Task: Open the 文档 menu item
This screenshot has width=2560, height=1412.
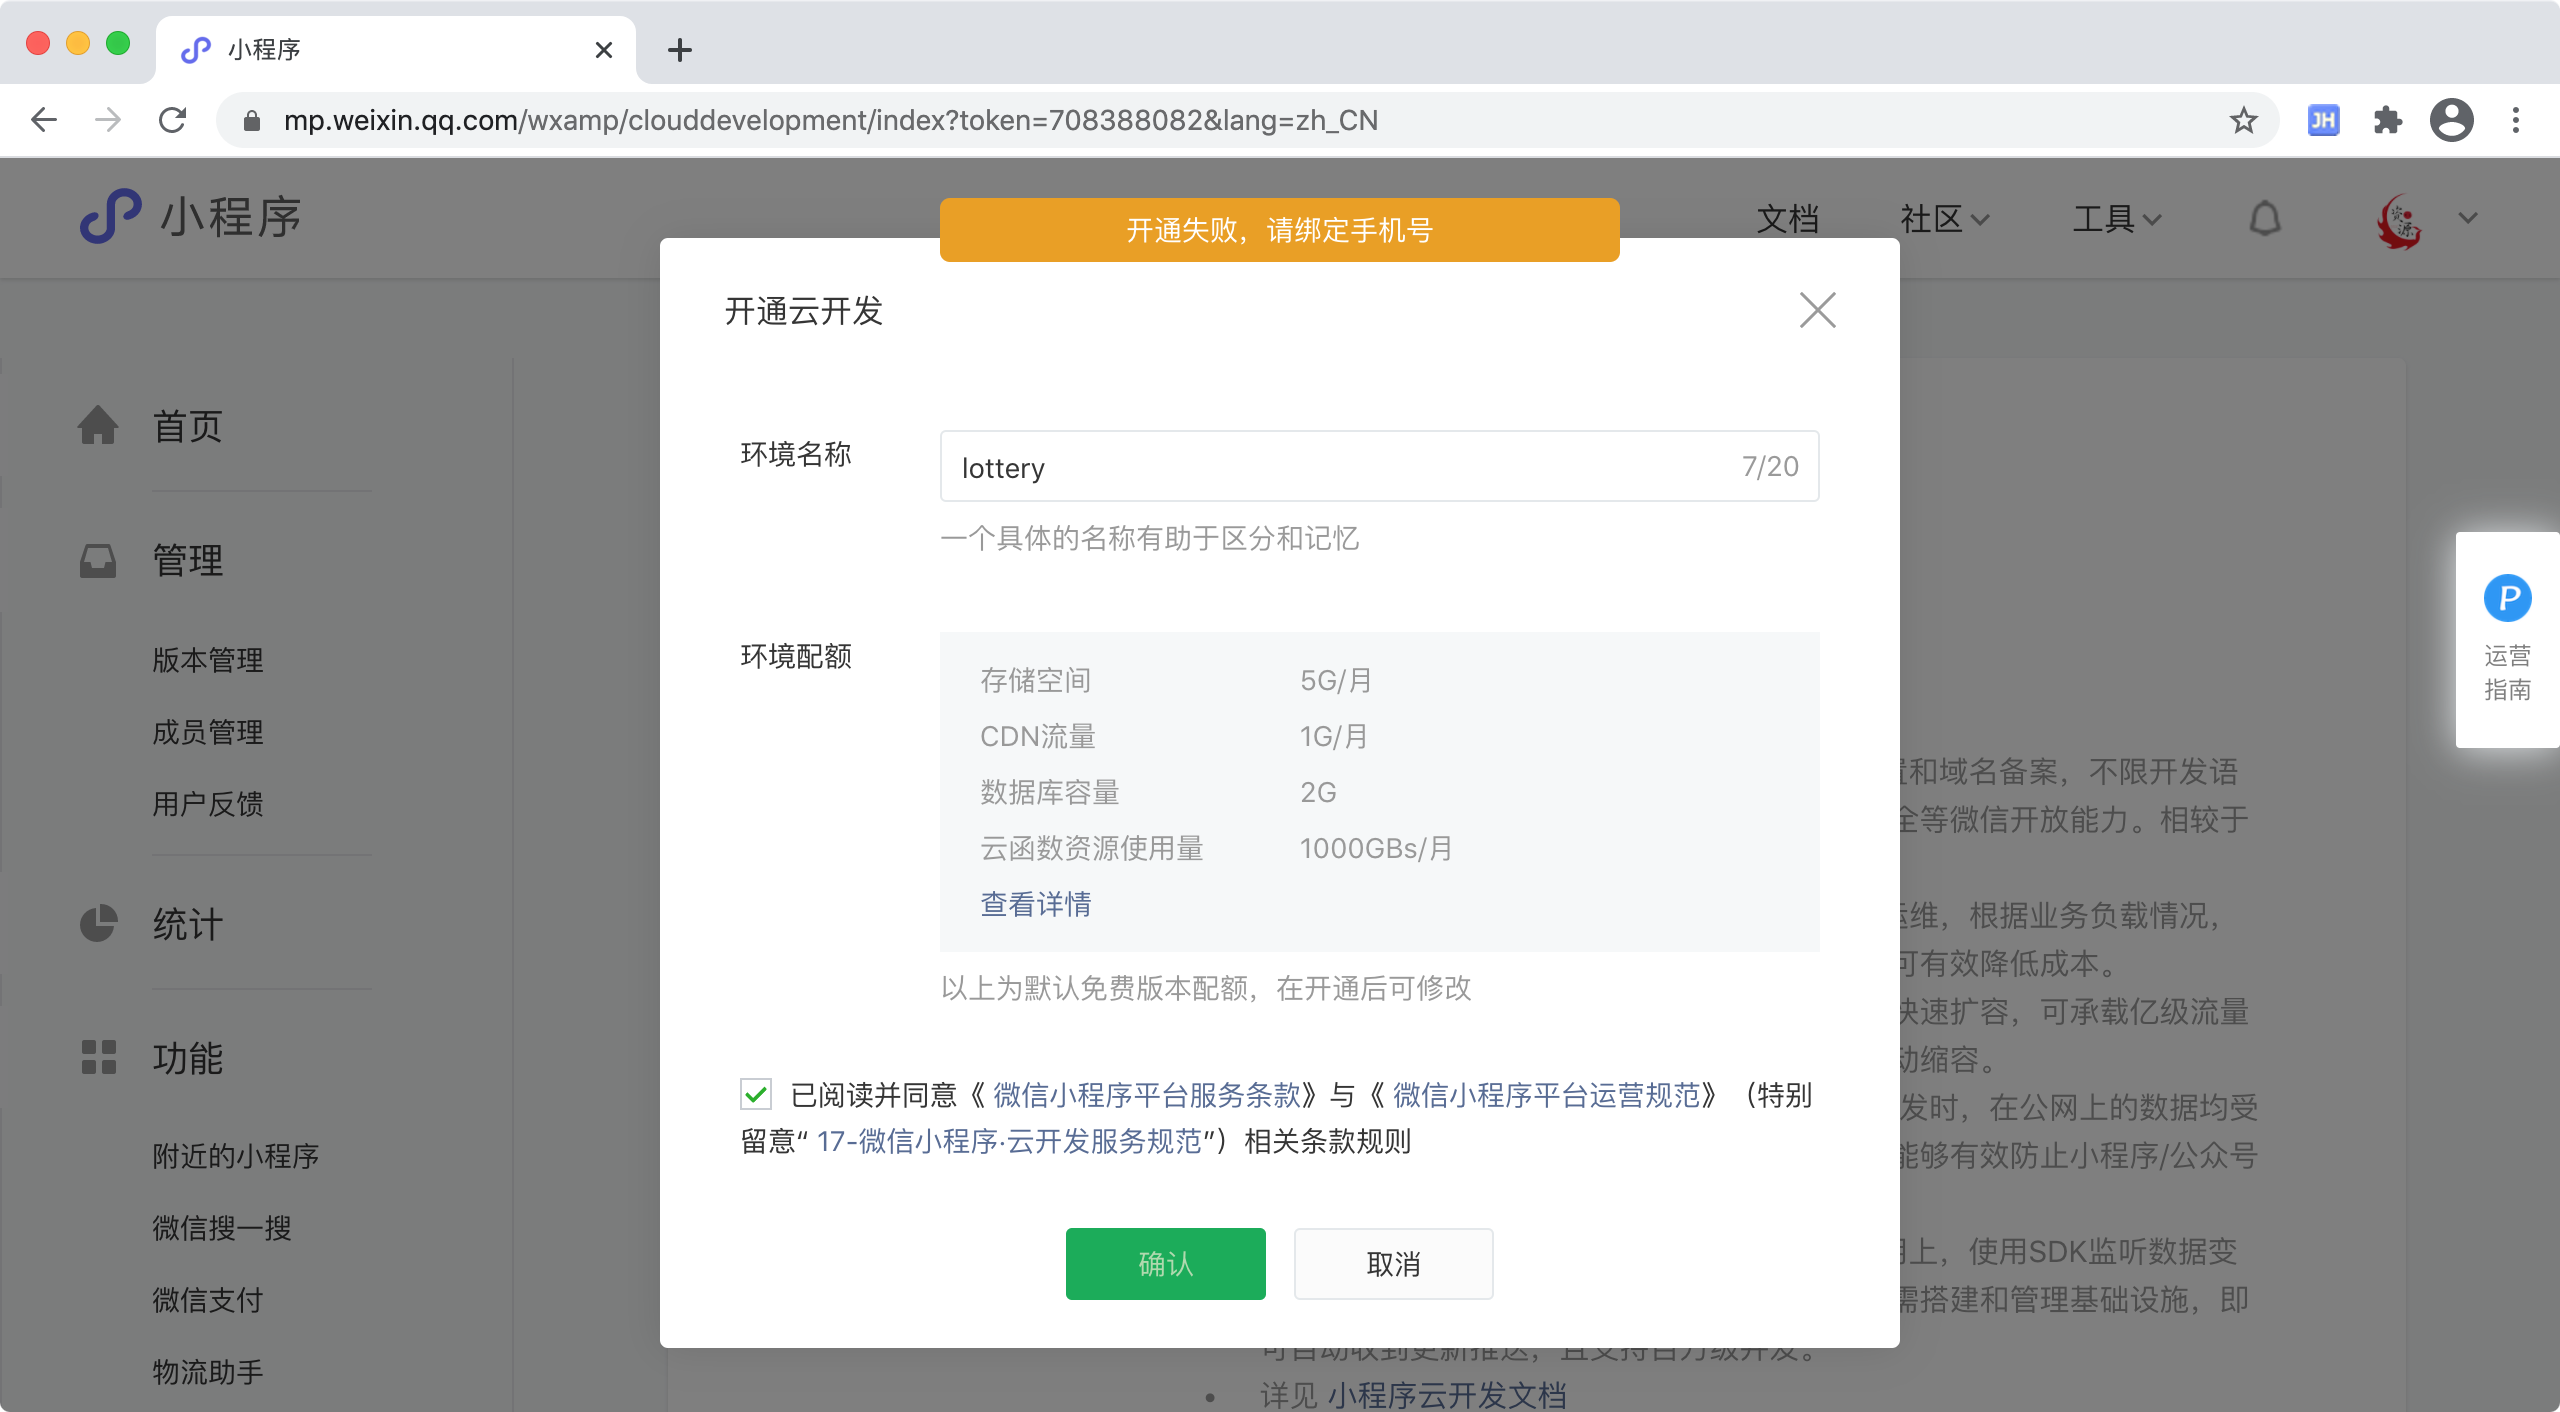Action: click(1787, 218)
